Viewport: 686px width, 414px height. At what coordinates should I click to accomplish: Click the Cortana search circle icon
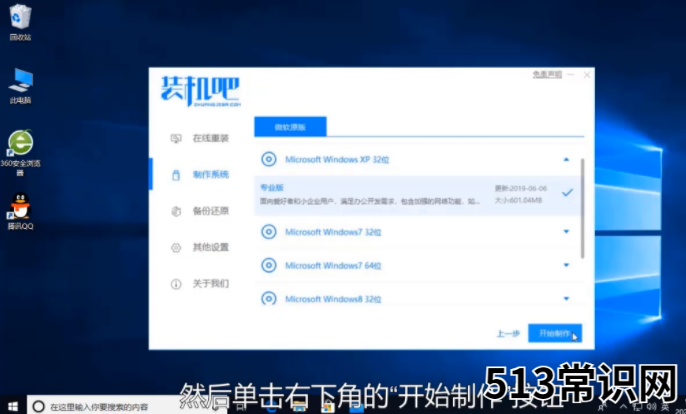pos(38,406)
